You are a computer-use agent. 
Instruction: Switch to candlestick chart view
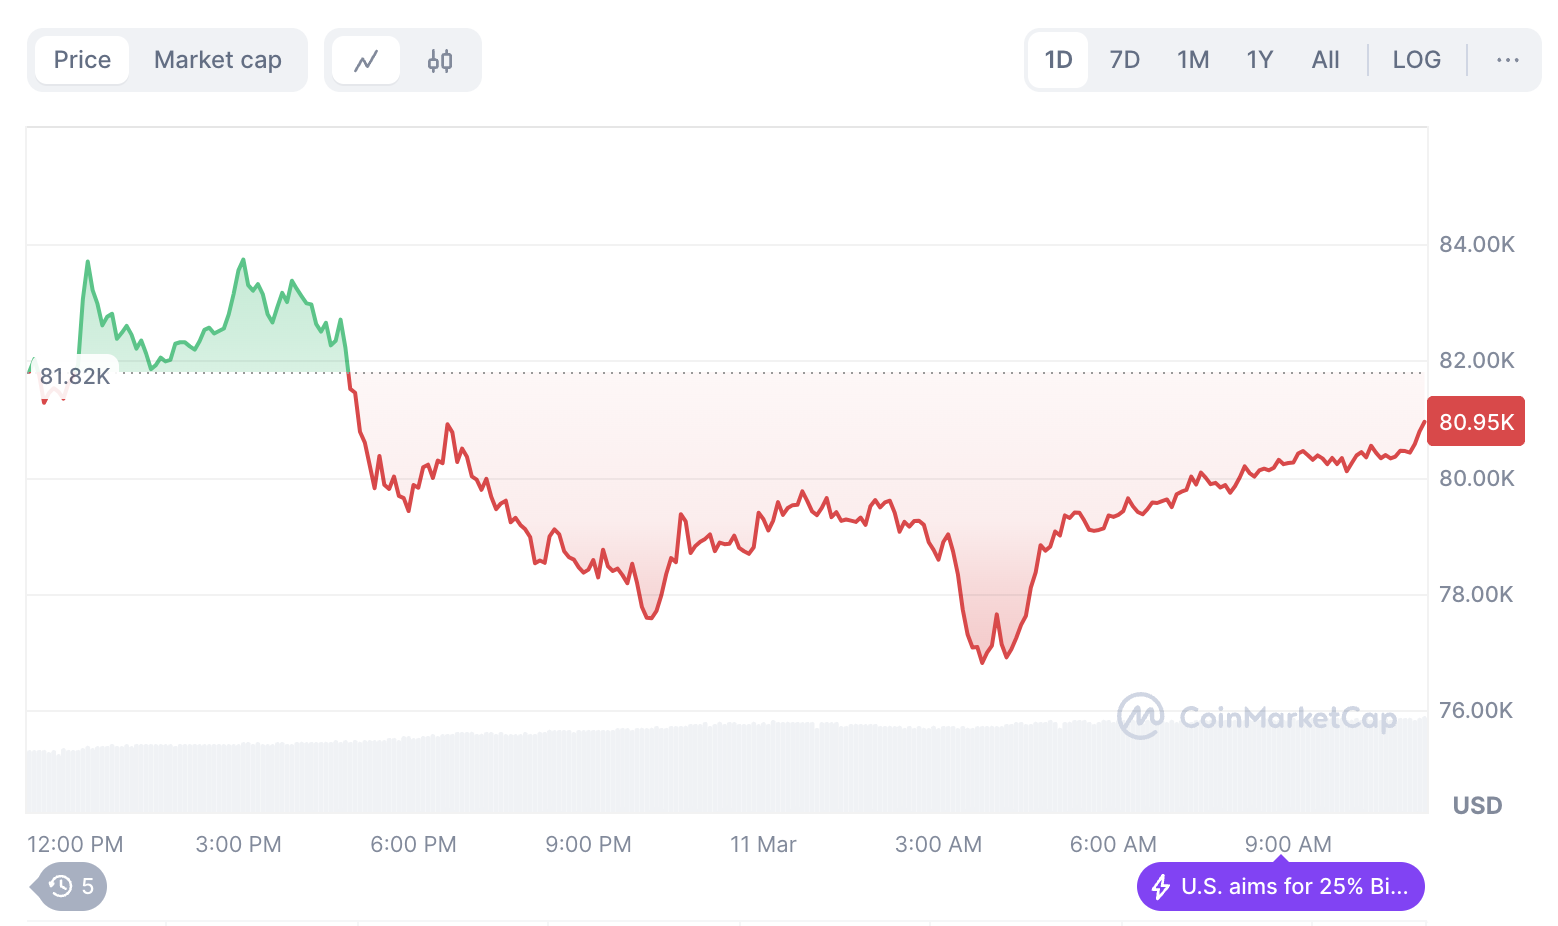[x=440, y=61]
